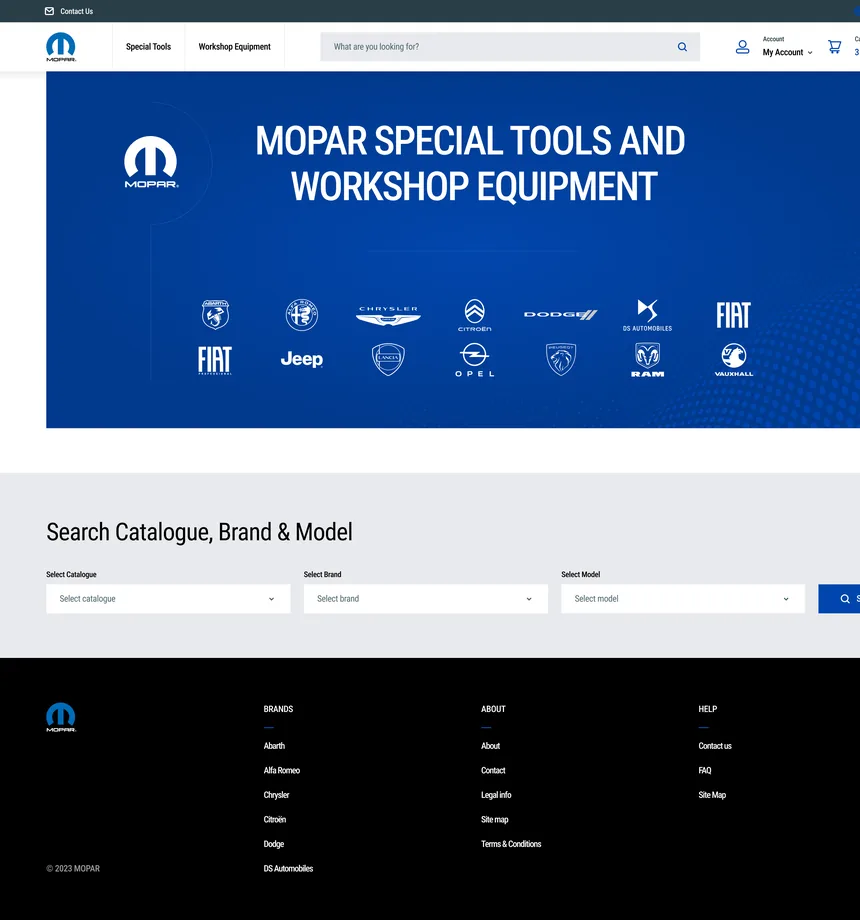Select the DS Automobiles brand logo

647,315
